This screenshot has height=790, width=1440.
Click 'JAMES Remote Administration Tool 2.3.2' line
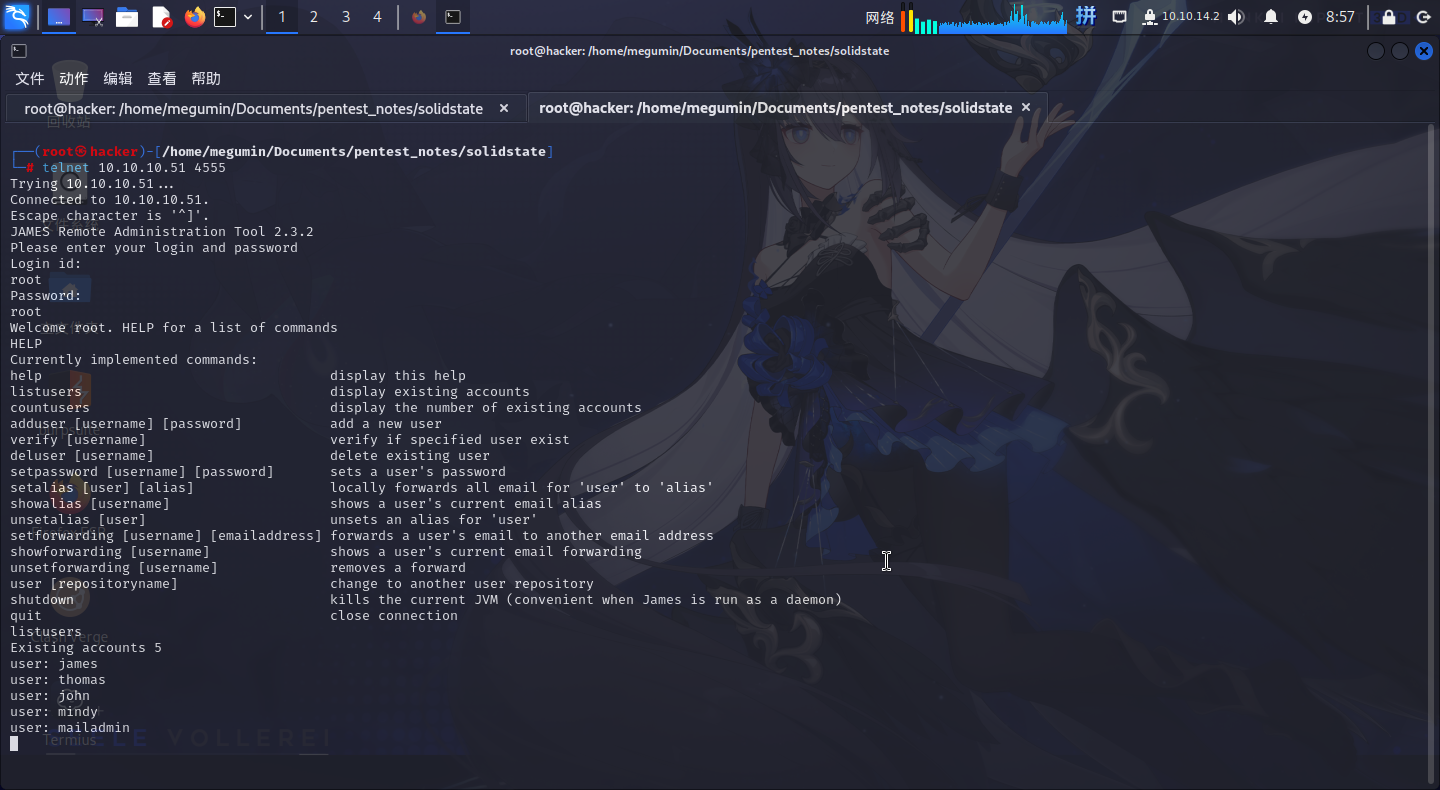click(162, 232)
